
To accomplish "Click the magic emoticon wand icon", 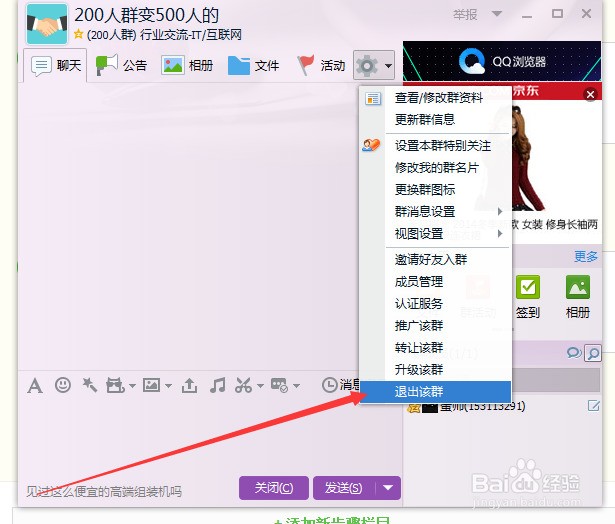I will 89,385.
